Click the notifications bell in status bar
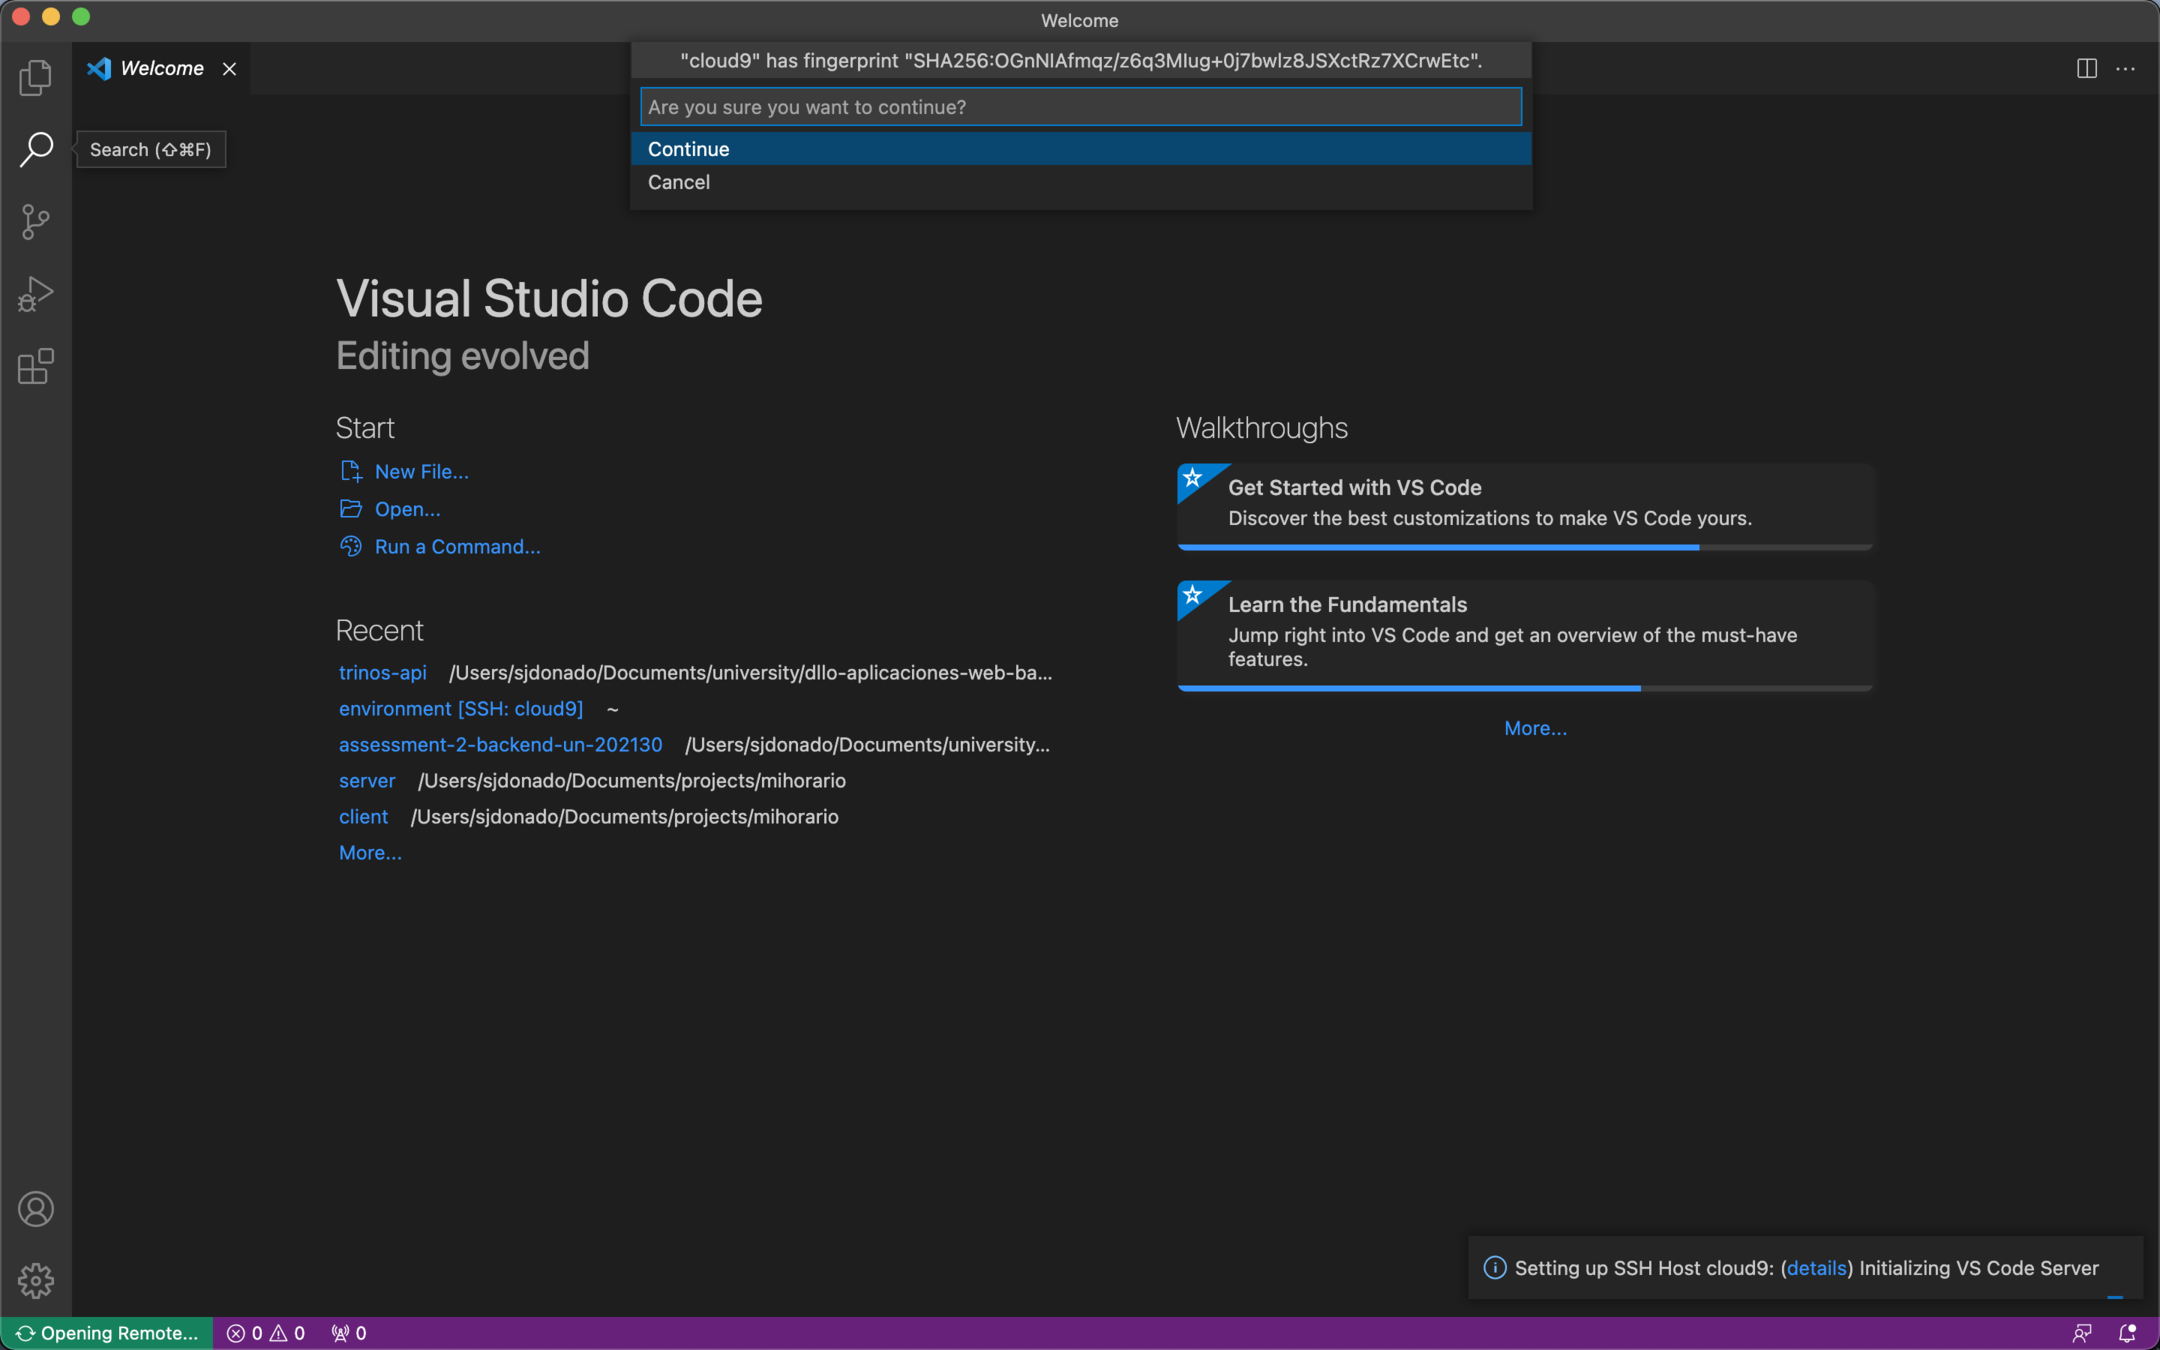Image resolution: width=2160 pixels, height=1350 pixels. [2127, 1333]
